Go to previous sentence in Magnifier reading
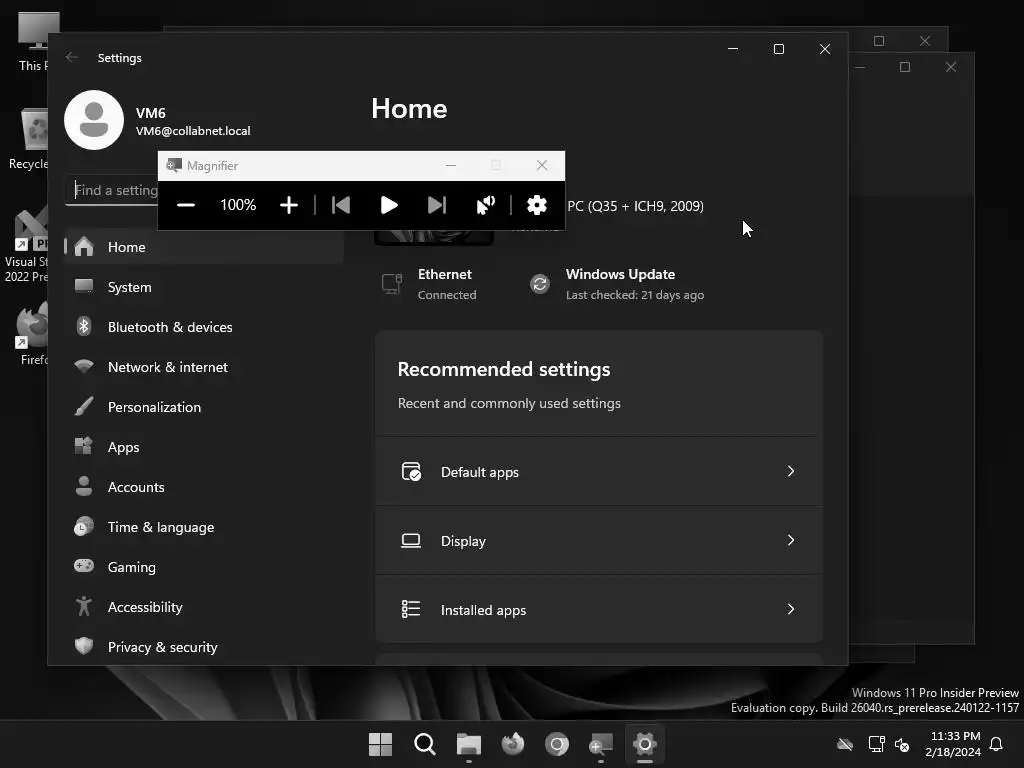Image resolution: width=1024 pixels, height=768 pixels. (341, 205)
